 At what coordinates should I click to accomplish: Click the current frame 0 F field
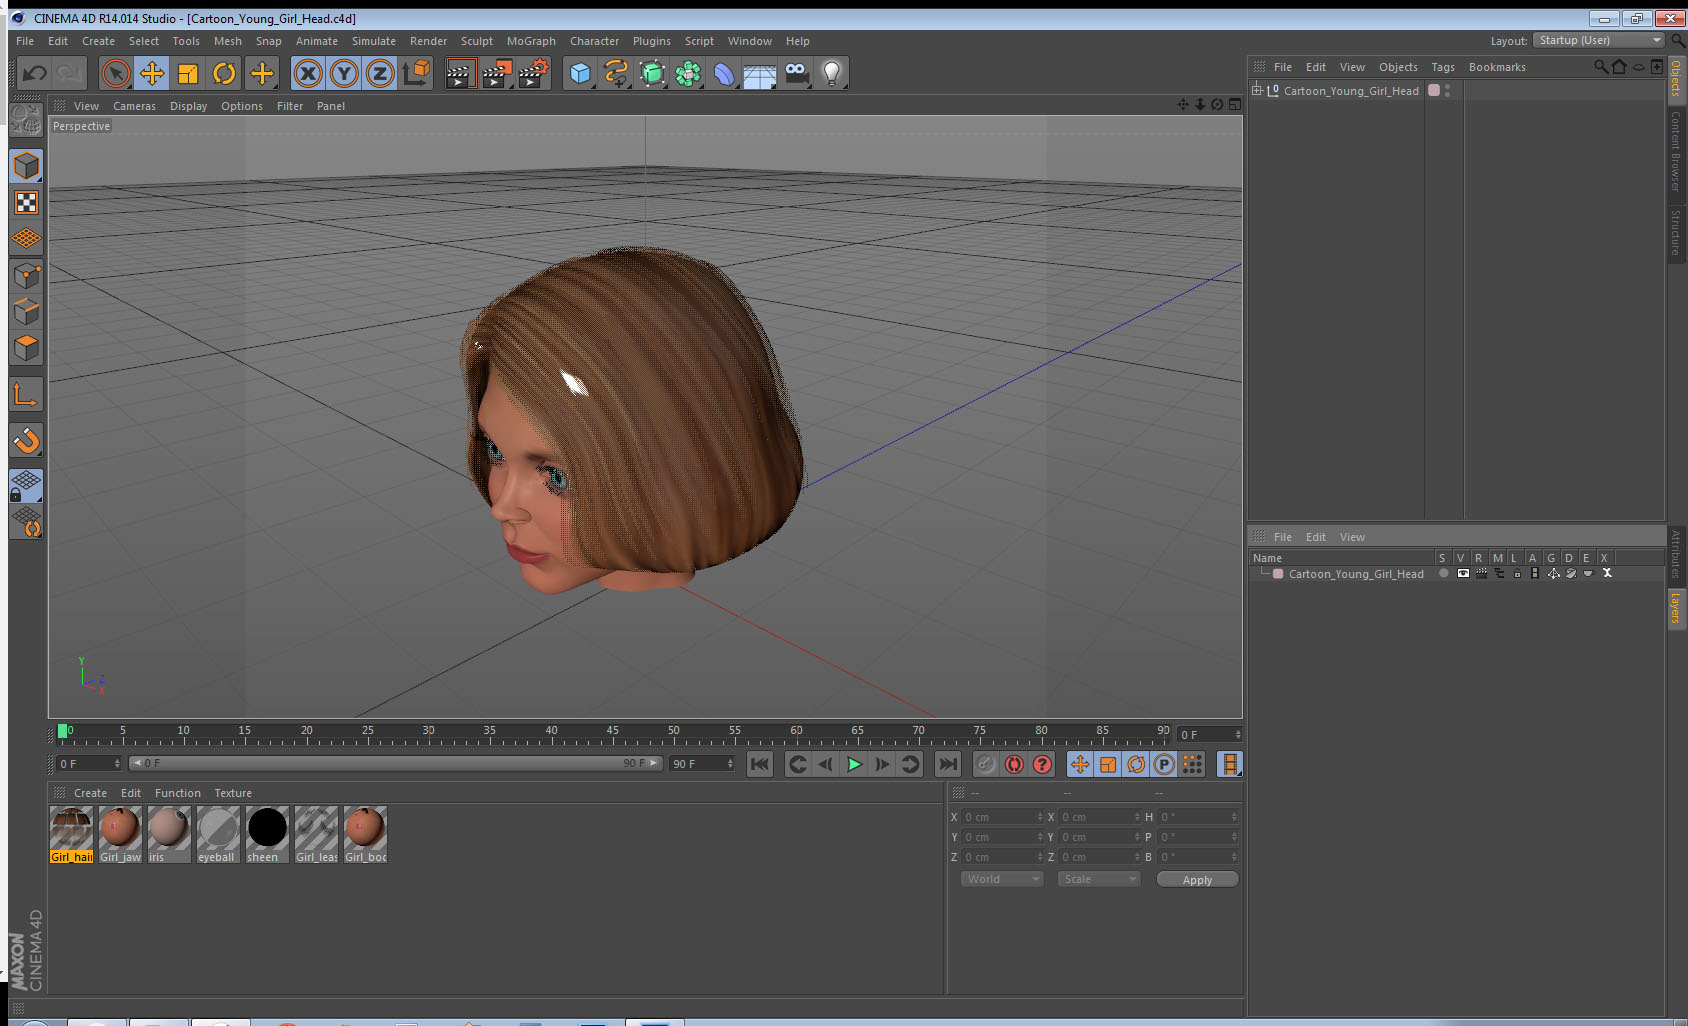88,764
